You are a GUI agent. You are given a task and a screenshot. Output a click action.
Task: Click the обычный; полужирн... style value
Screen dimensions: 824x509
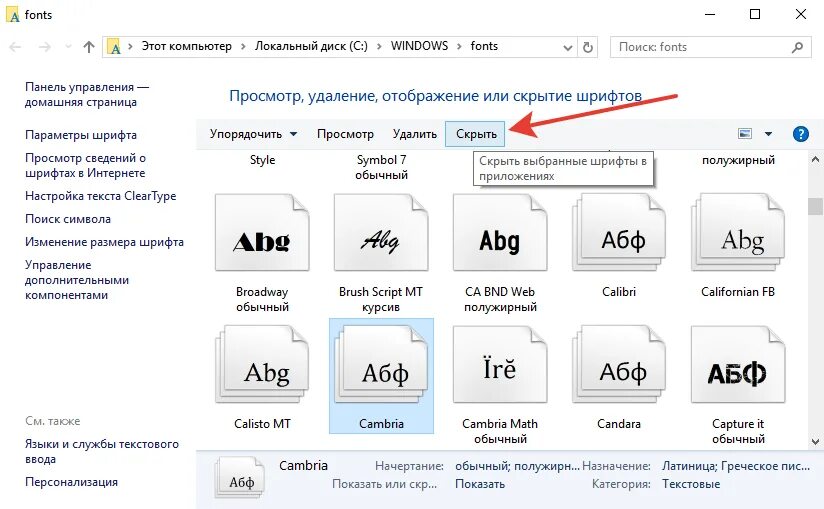click(x=517, y=466)
